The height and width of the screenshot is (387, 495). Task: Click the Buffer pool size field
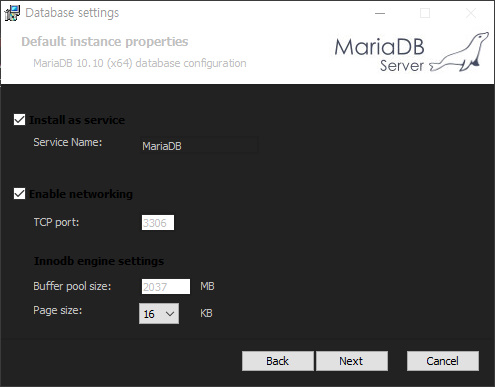(166, 287)
